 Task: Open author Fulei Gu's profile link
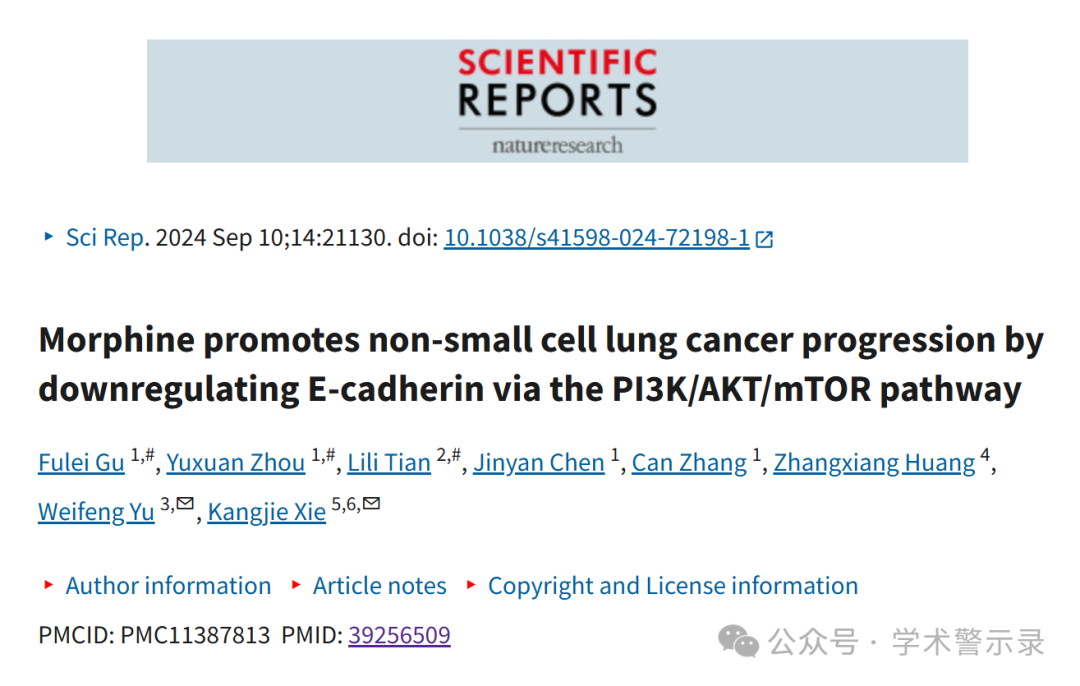click(x=81, y=463)
